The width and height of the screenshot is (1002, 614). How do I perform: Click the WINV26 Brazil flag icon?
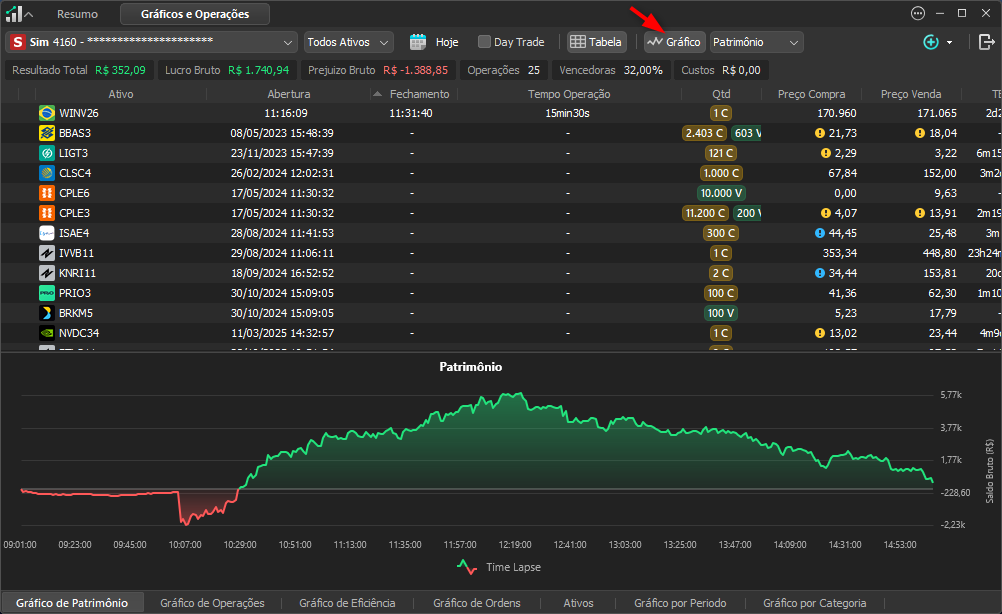[x=47, y=113]
